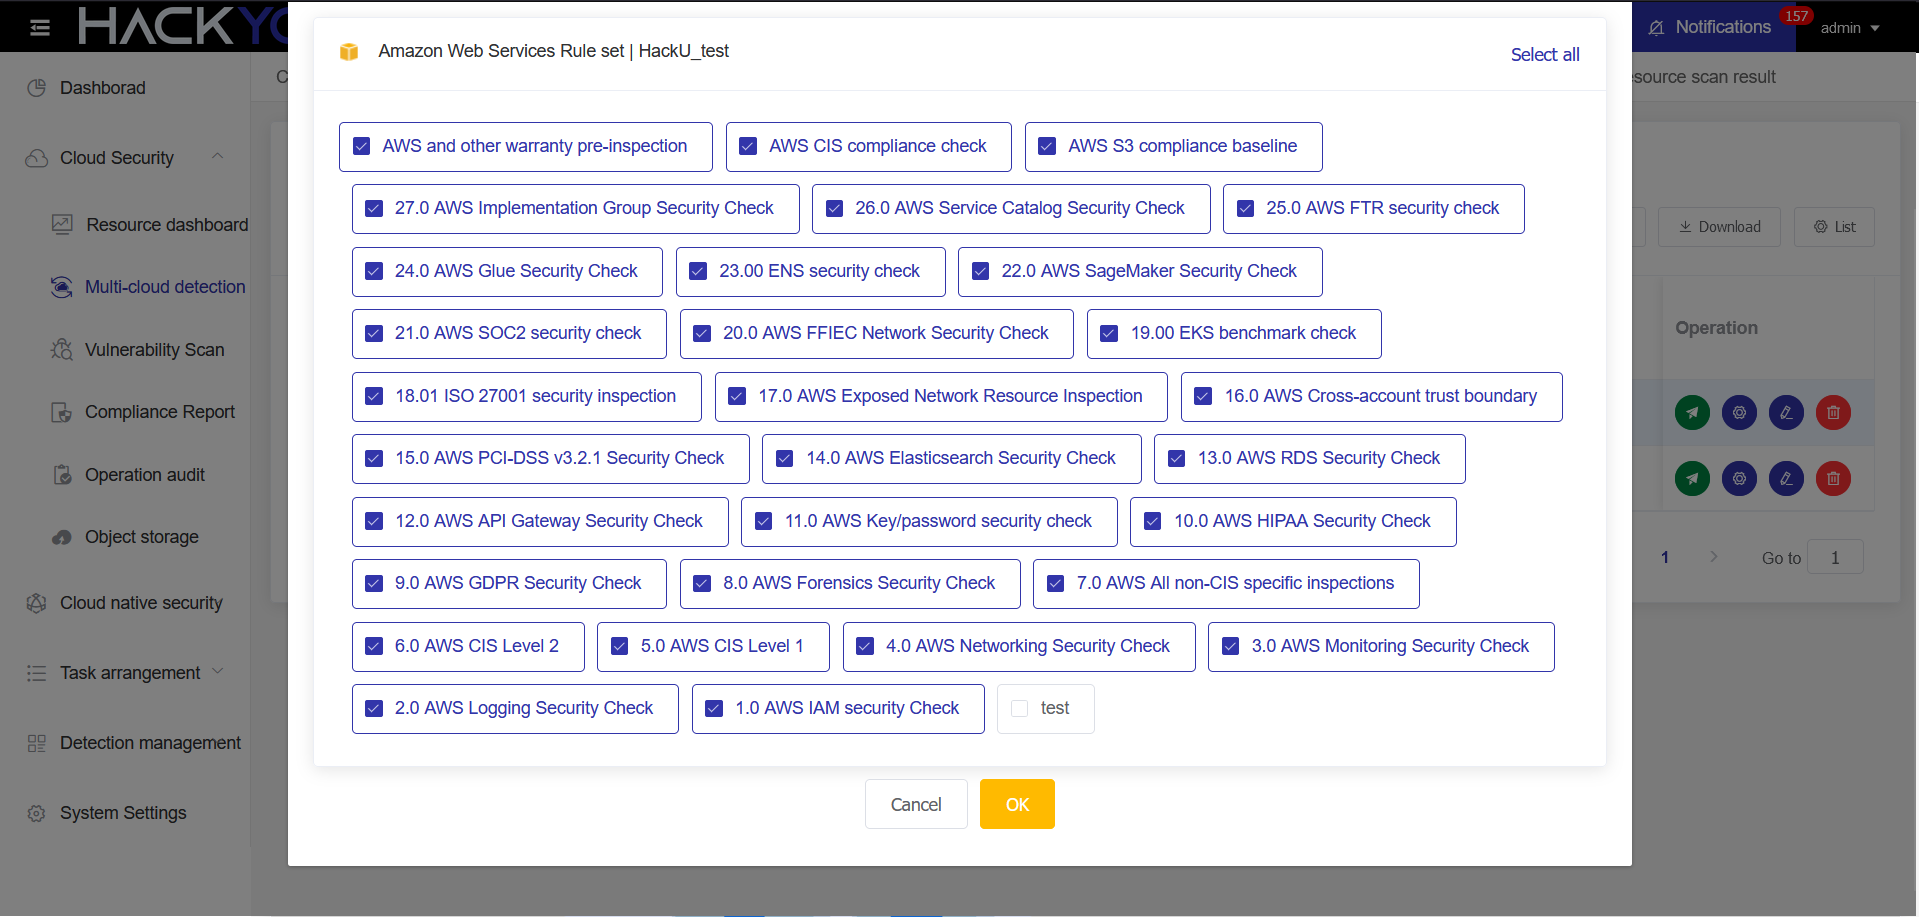Click the Detection management grid icon
Screen dimensions: 1920x917
click(37, 743)
